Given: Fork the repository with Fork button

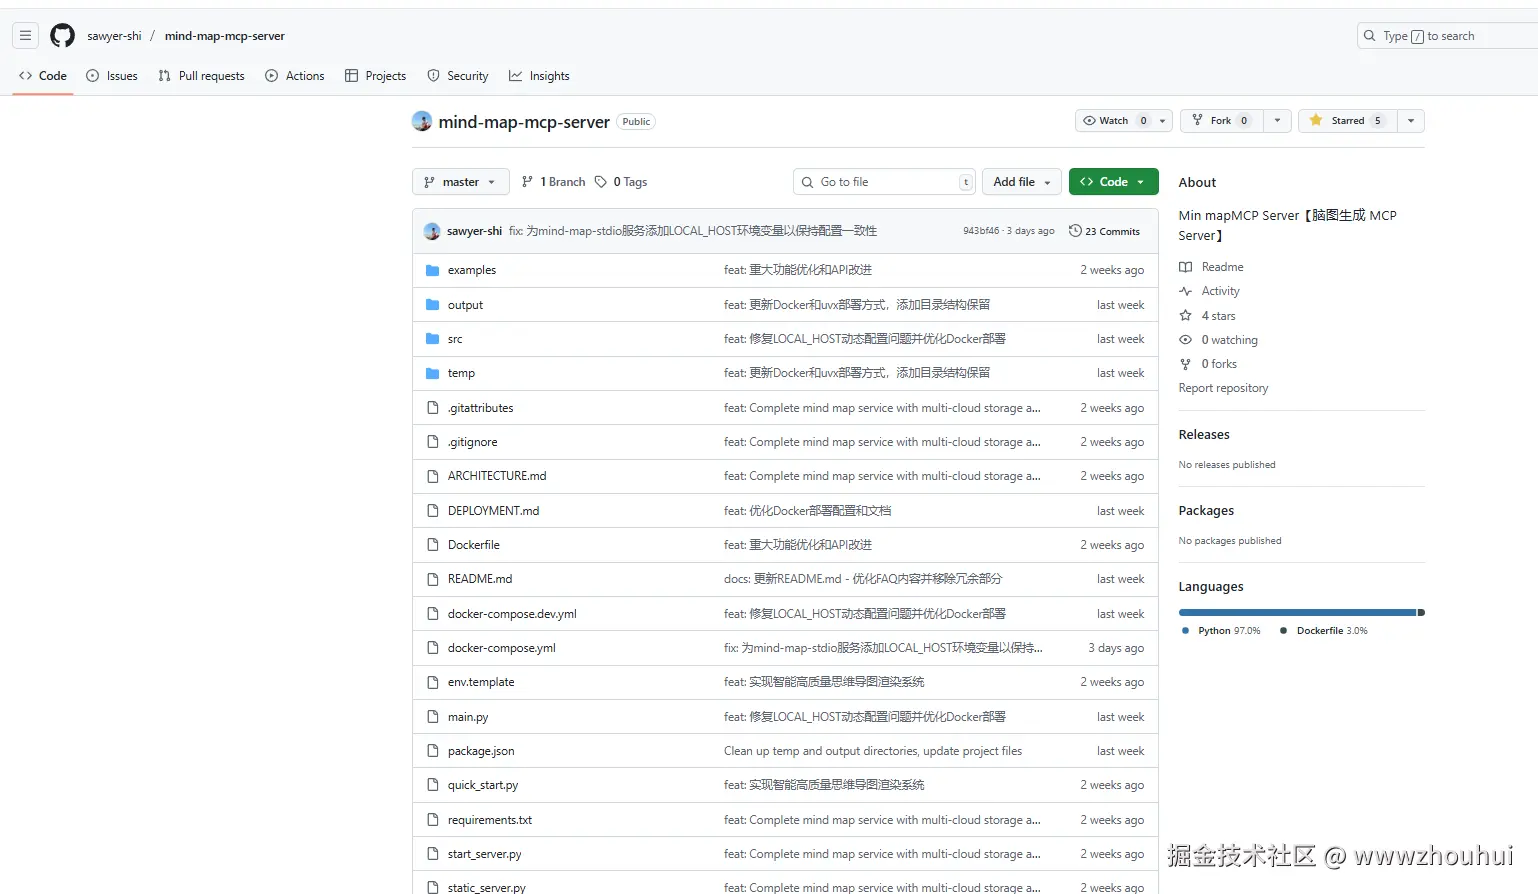Looking at the screenshot, I should [1222, 121].
